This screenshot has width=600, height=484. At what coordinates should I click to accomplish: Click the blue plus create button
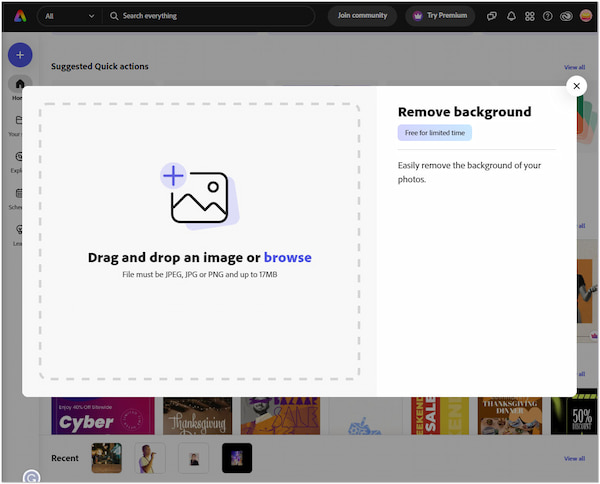pos(20,55)
